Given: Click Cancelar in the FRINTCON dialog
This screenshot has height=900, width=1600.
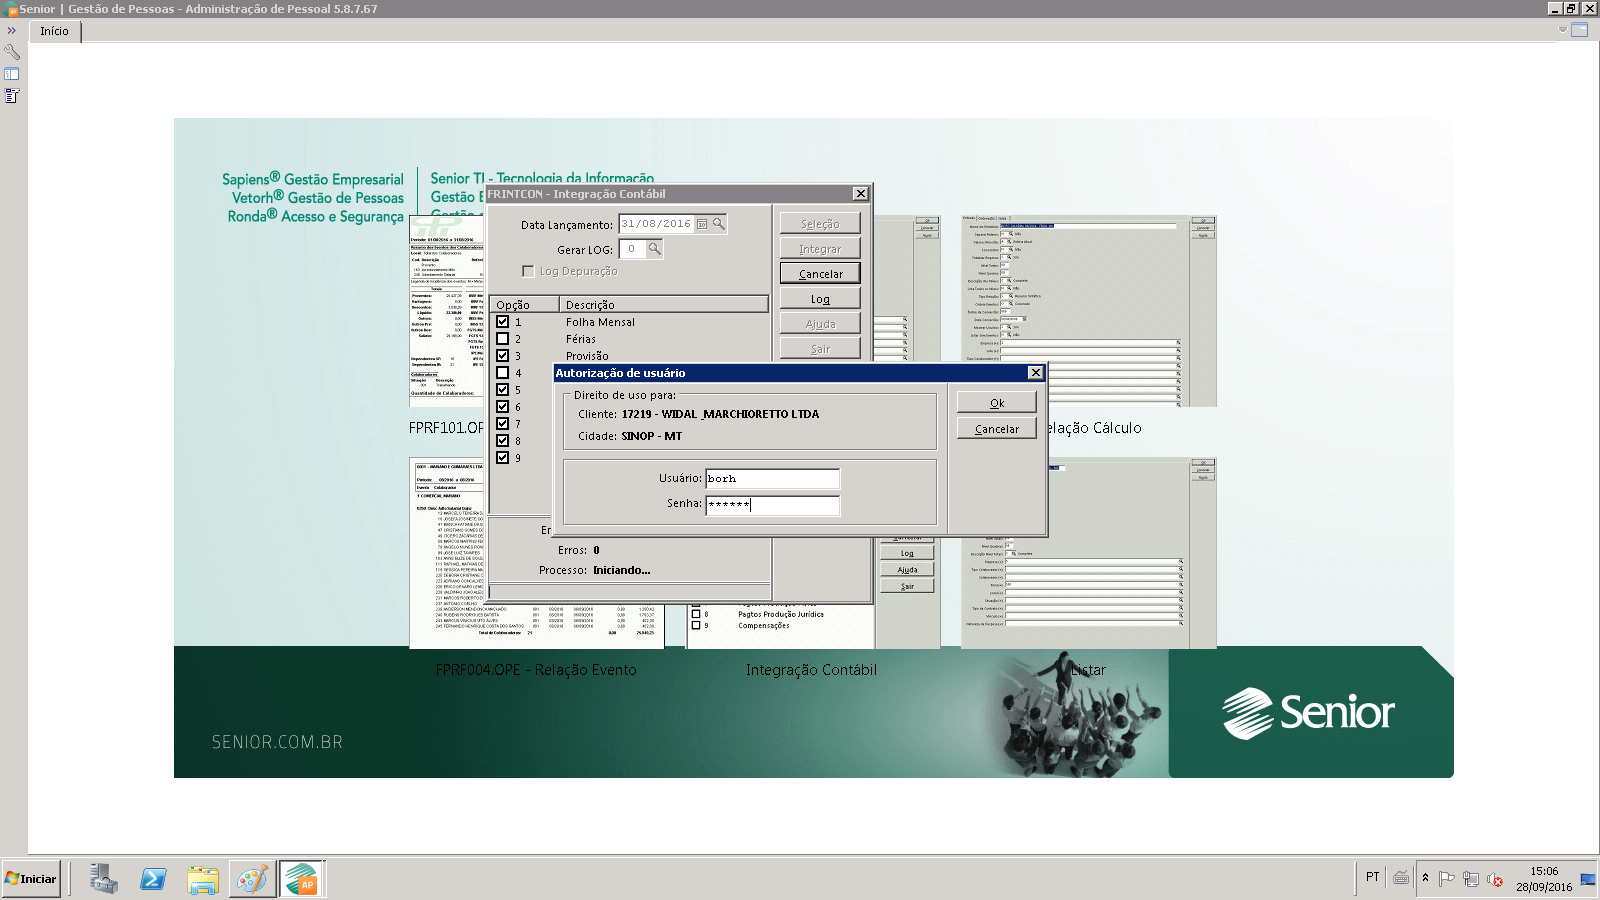Looking at the screenshot, I should coord(820,274).
